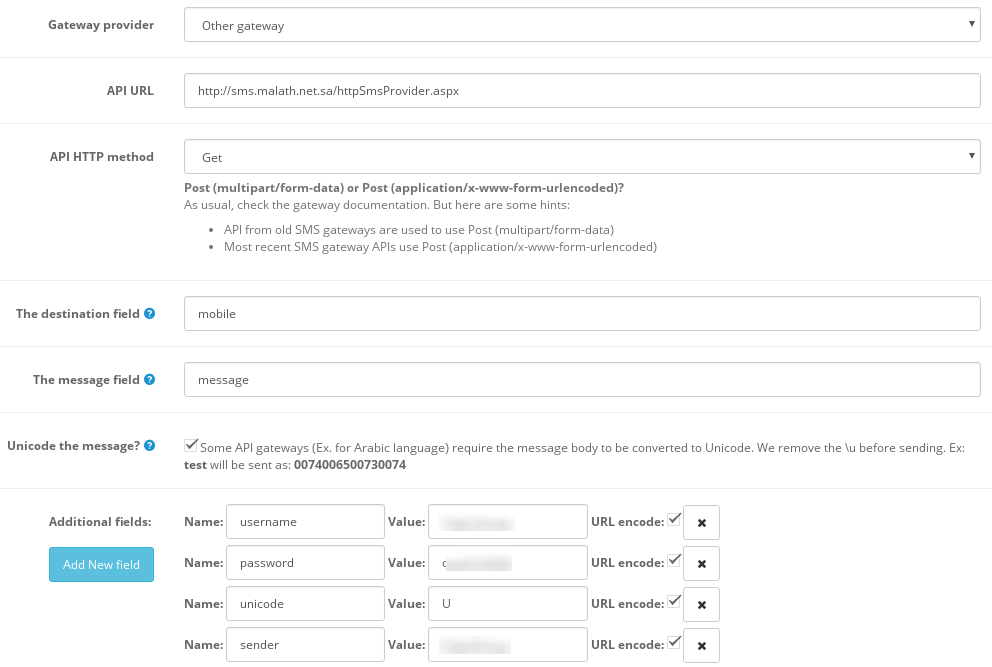Click the message field text input
Viewport: 992px width, 667px height.
(x=581, y=379)
